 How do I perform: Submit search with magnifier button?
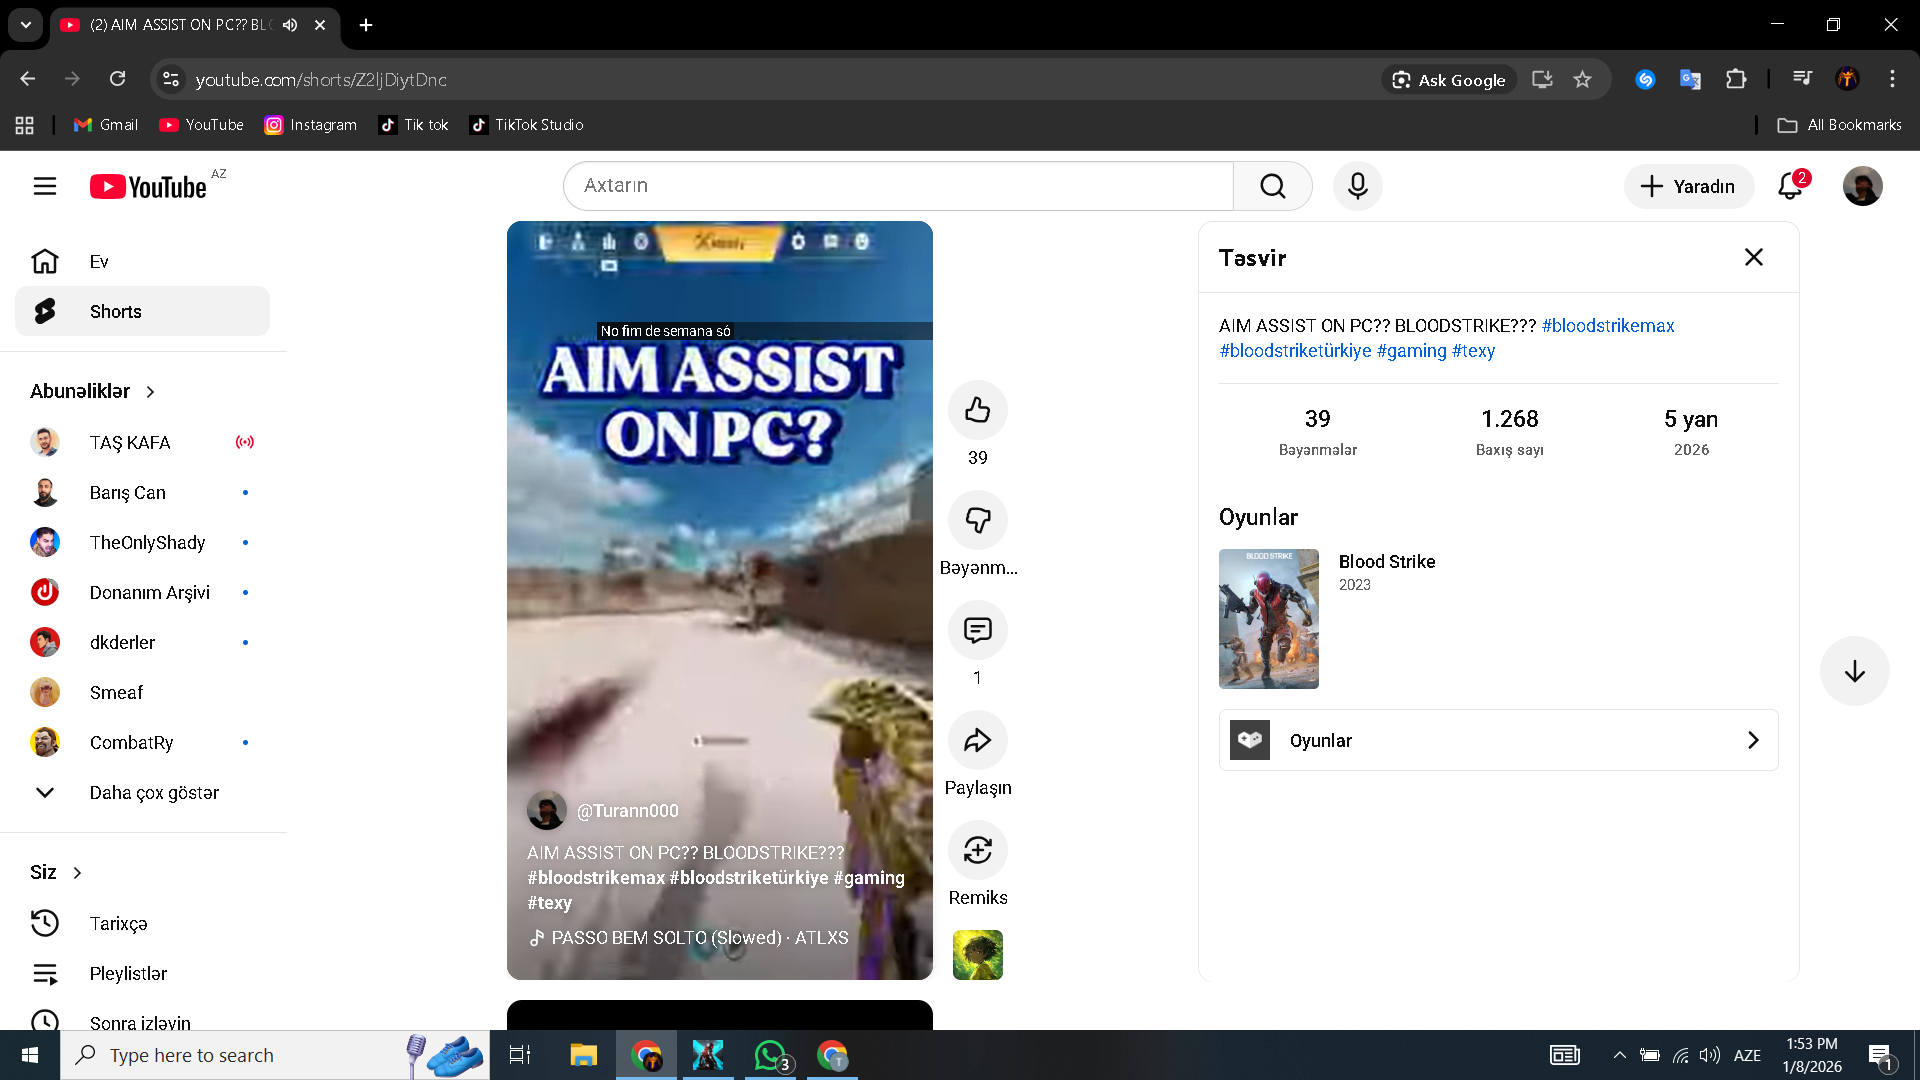coord(1272,186)
